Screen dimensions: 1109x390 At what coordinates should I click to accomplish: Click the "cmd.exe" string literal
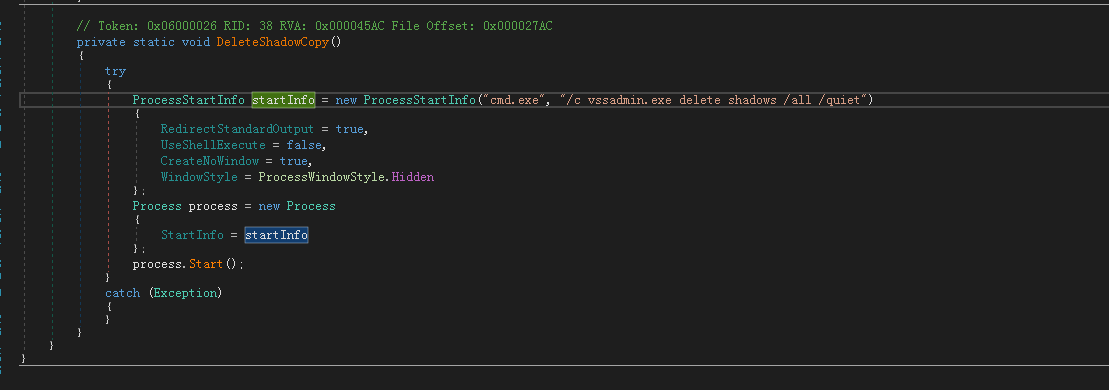514,100
